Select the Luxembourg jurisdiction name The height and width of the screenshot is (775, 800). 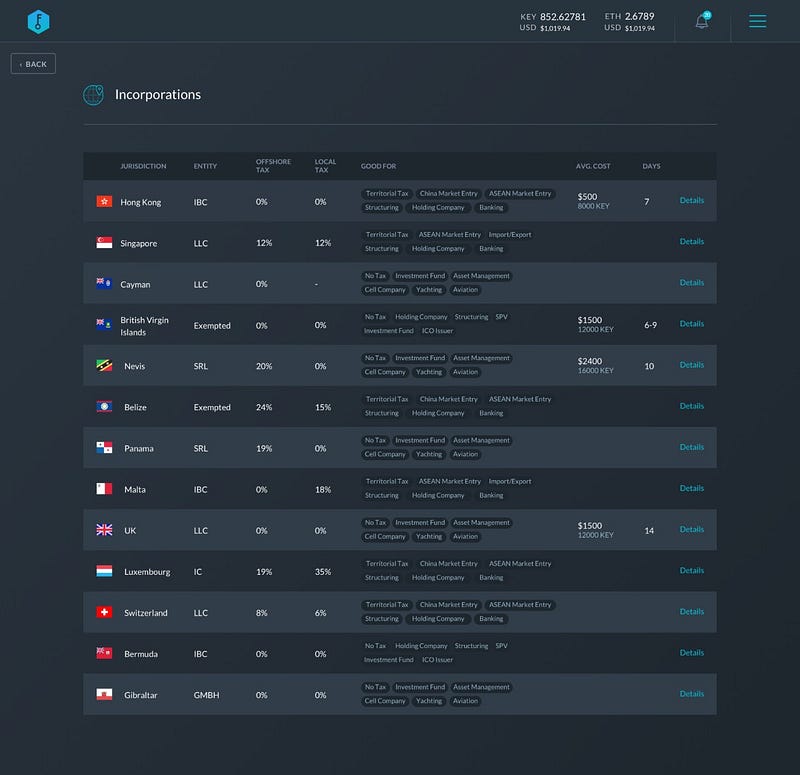147,572
